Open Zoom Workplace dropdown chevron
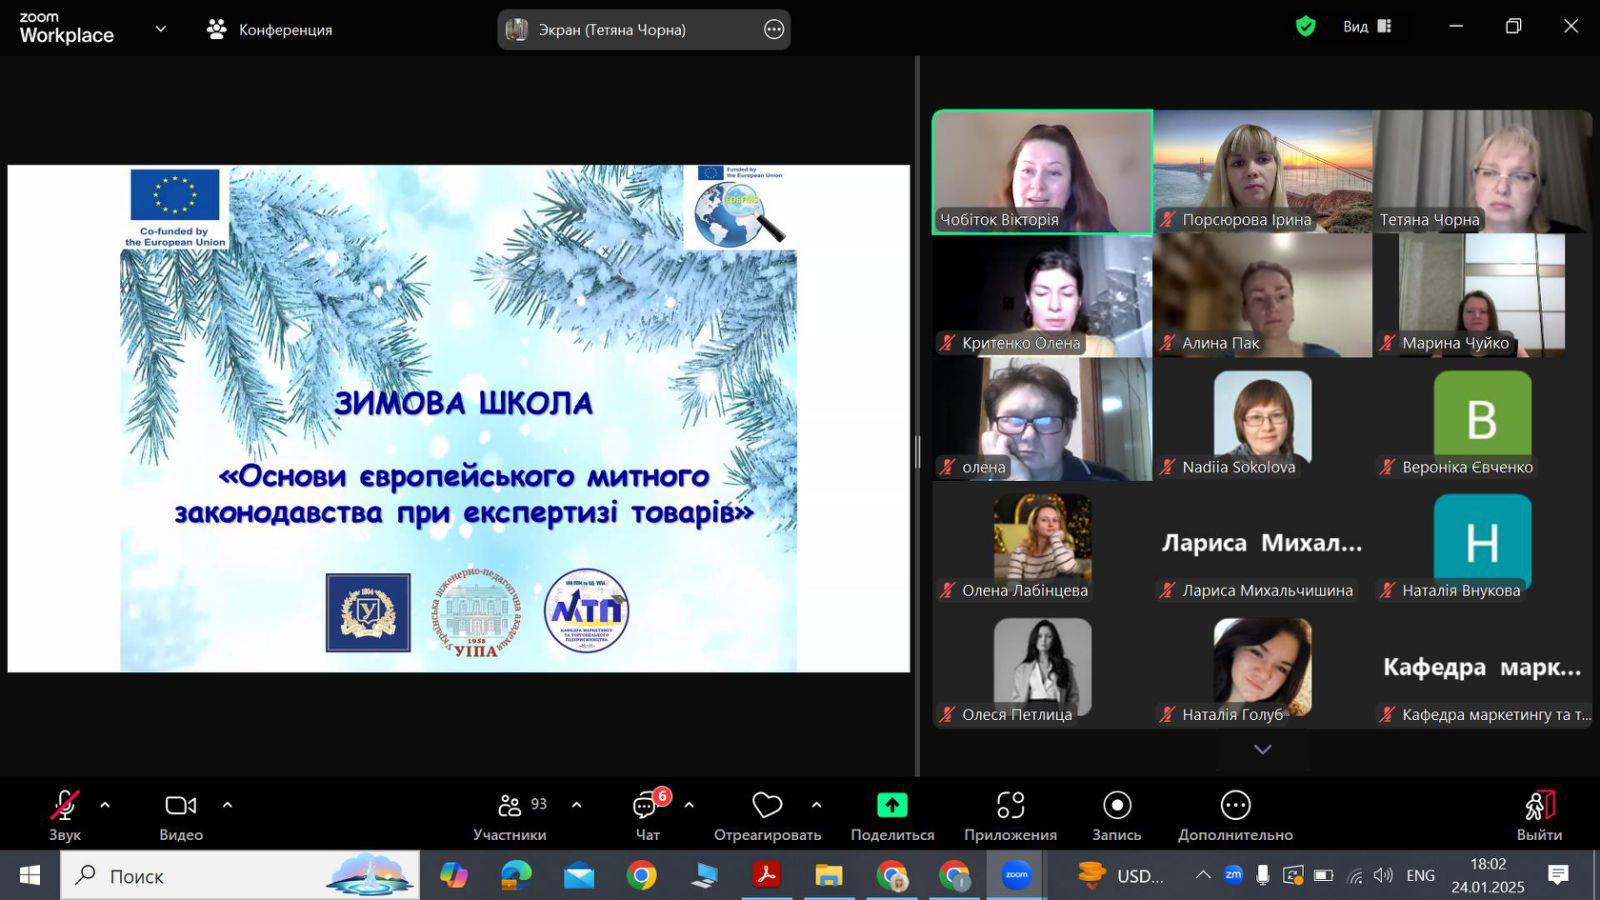This screenshot has height=900, width=1600. coord(160,29)
